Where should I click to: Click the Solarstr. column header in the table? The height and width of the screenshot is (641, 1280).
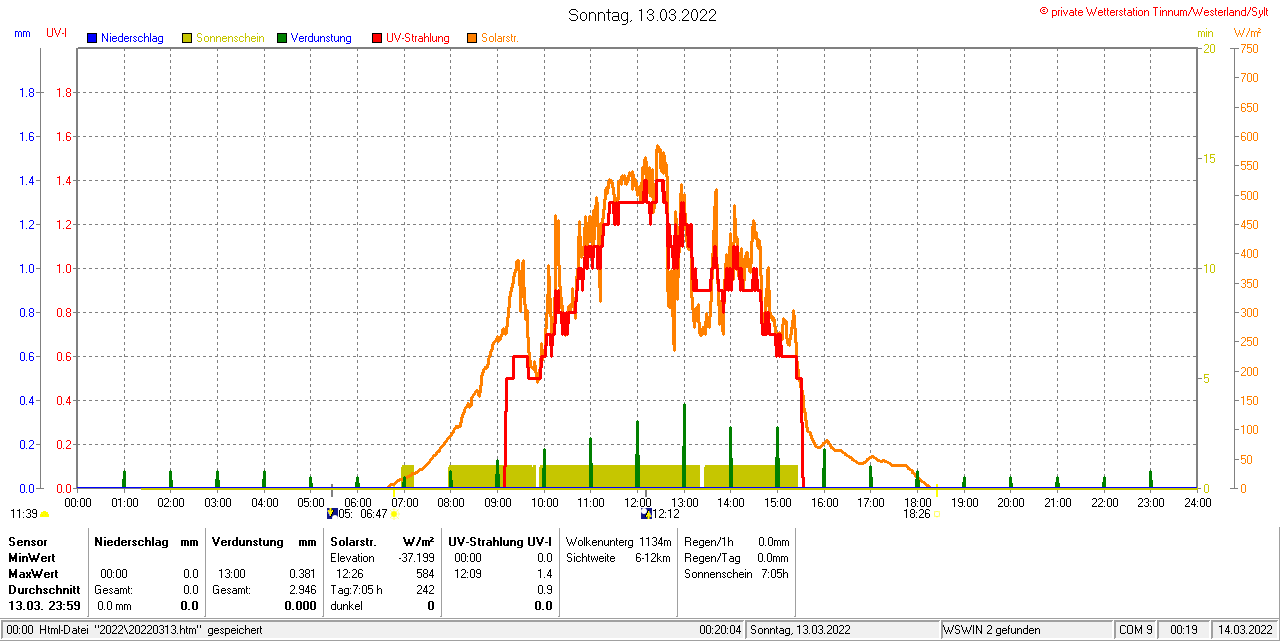pyautogui.click(x=352, y=541)
